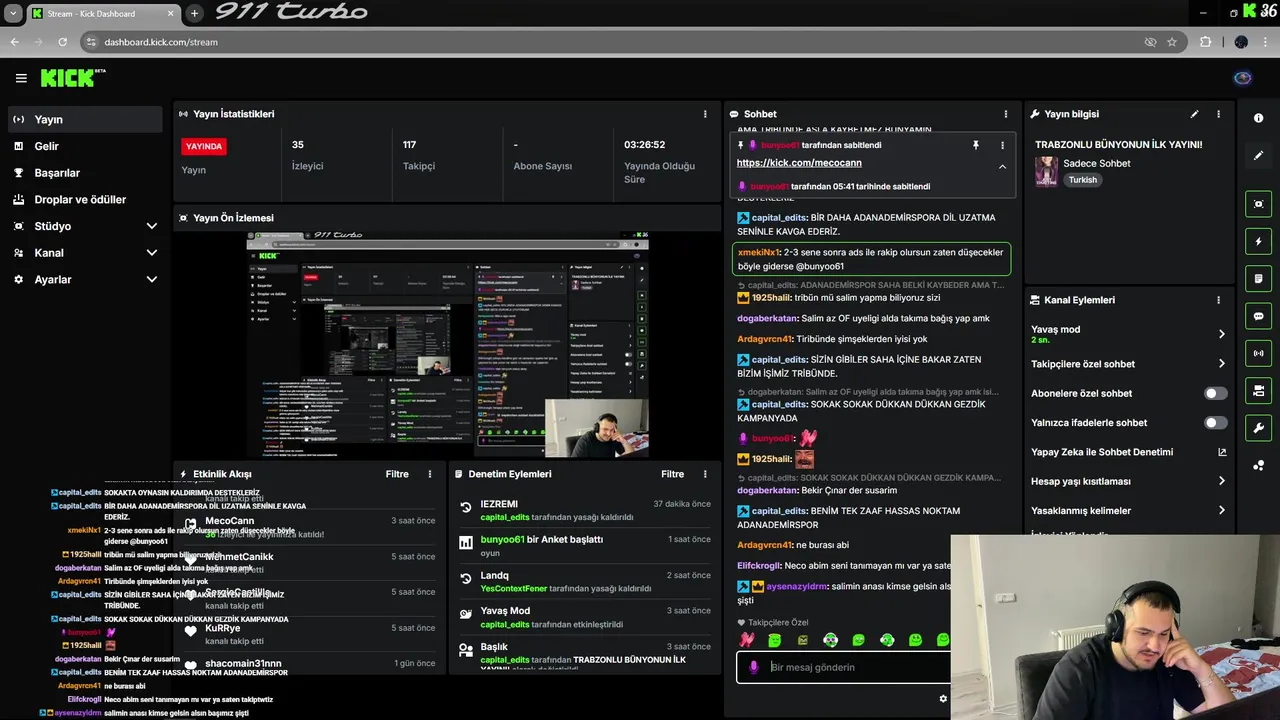Open a new browser tab
This screenshot has width=1280, height=720.
coord(194,13)
